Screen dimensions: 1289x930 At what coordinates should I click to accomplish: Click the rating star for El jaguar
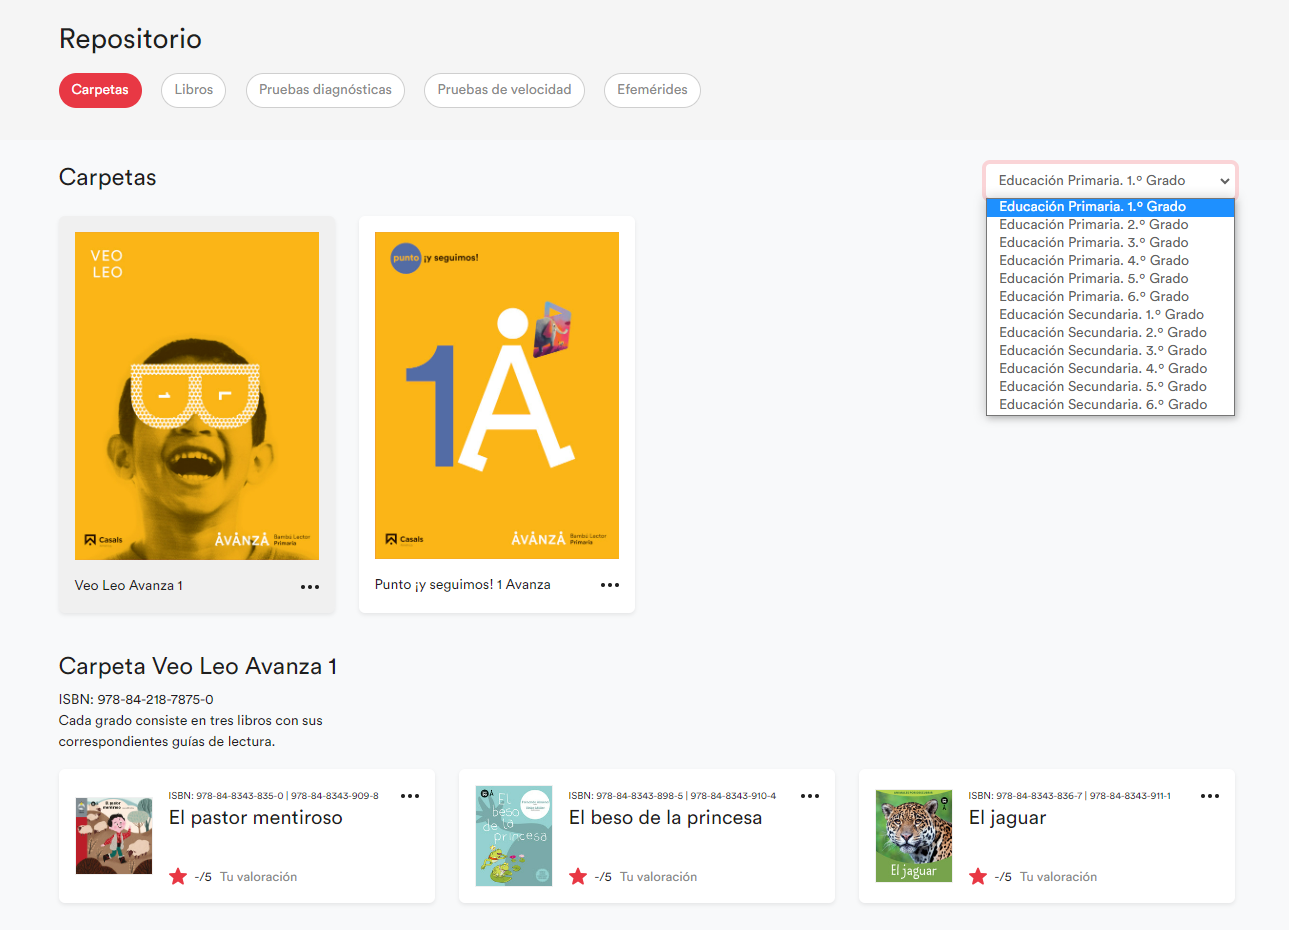pyautogui.click(x=978, y=877)
